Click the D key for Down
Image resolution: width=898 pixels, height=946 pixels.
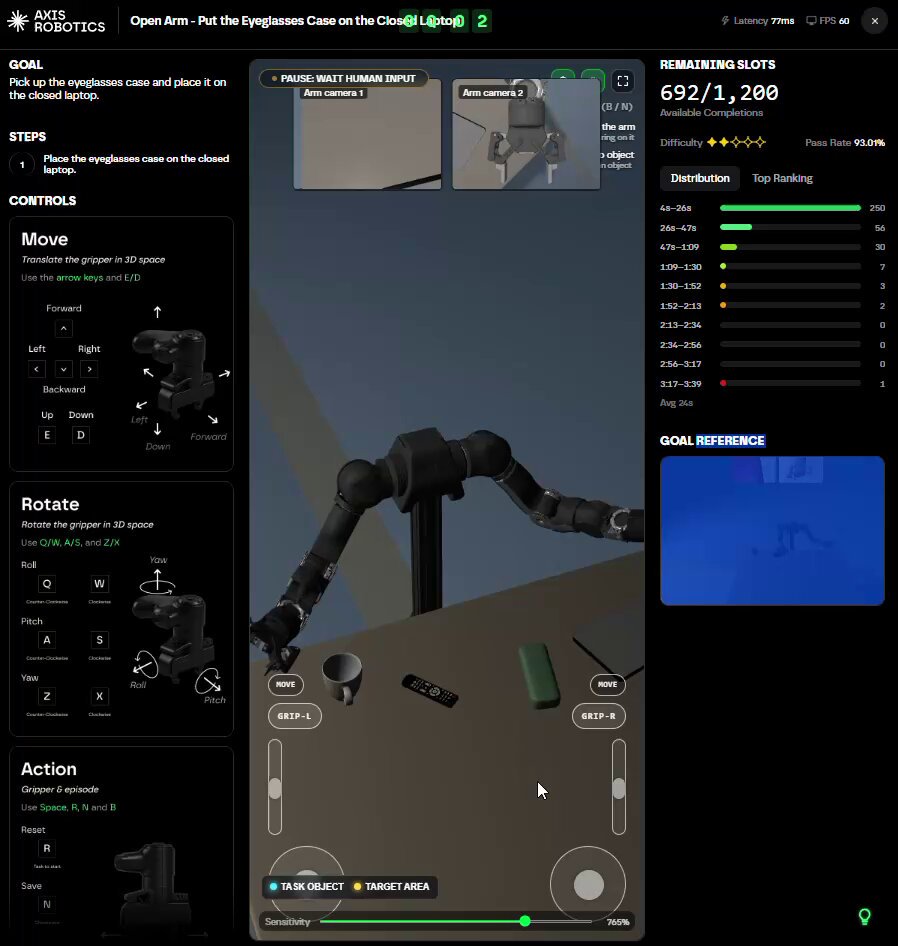click(81, 435)
